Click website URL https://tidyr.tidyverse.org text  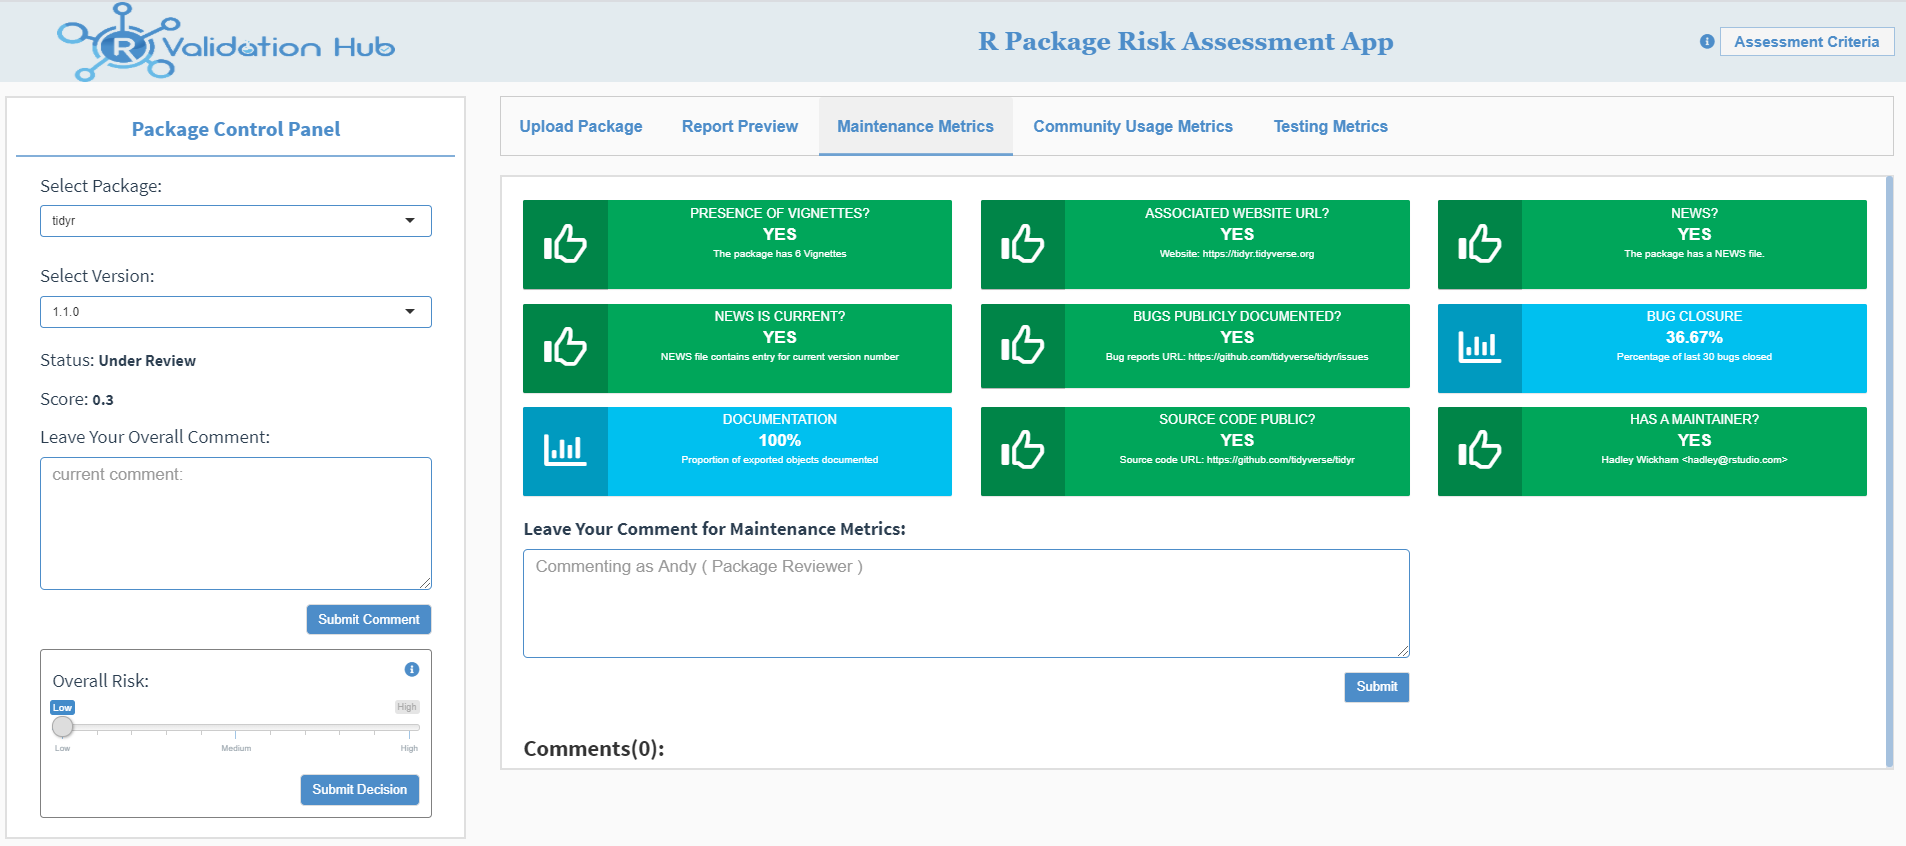(x=1237, y=254)
